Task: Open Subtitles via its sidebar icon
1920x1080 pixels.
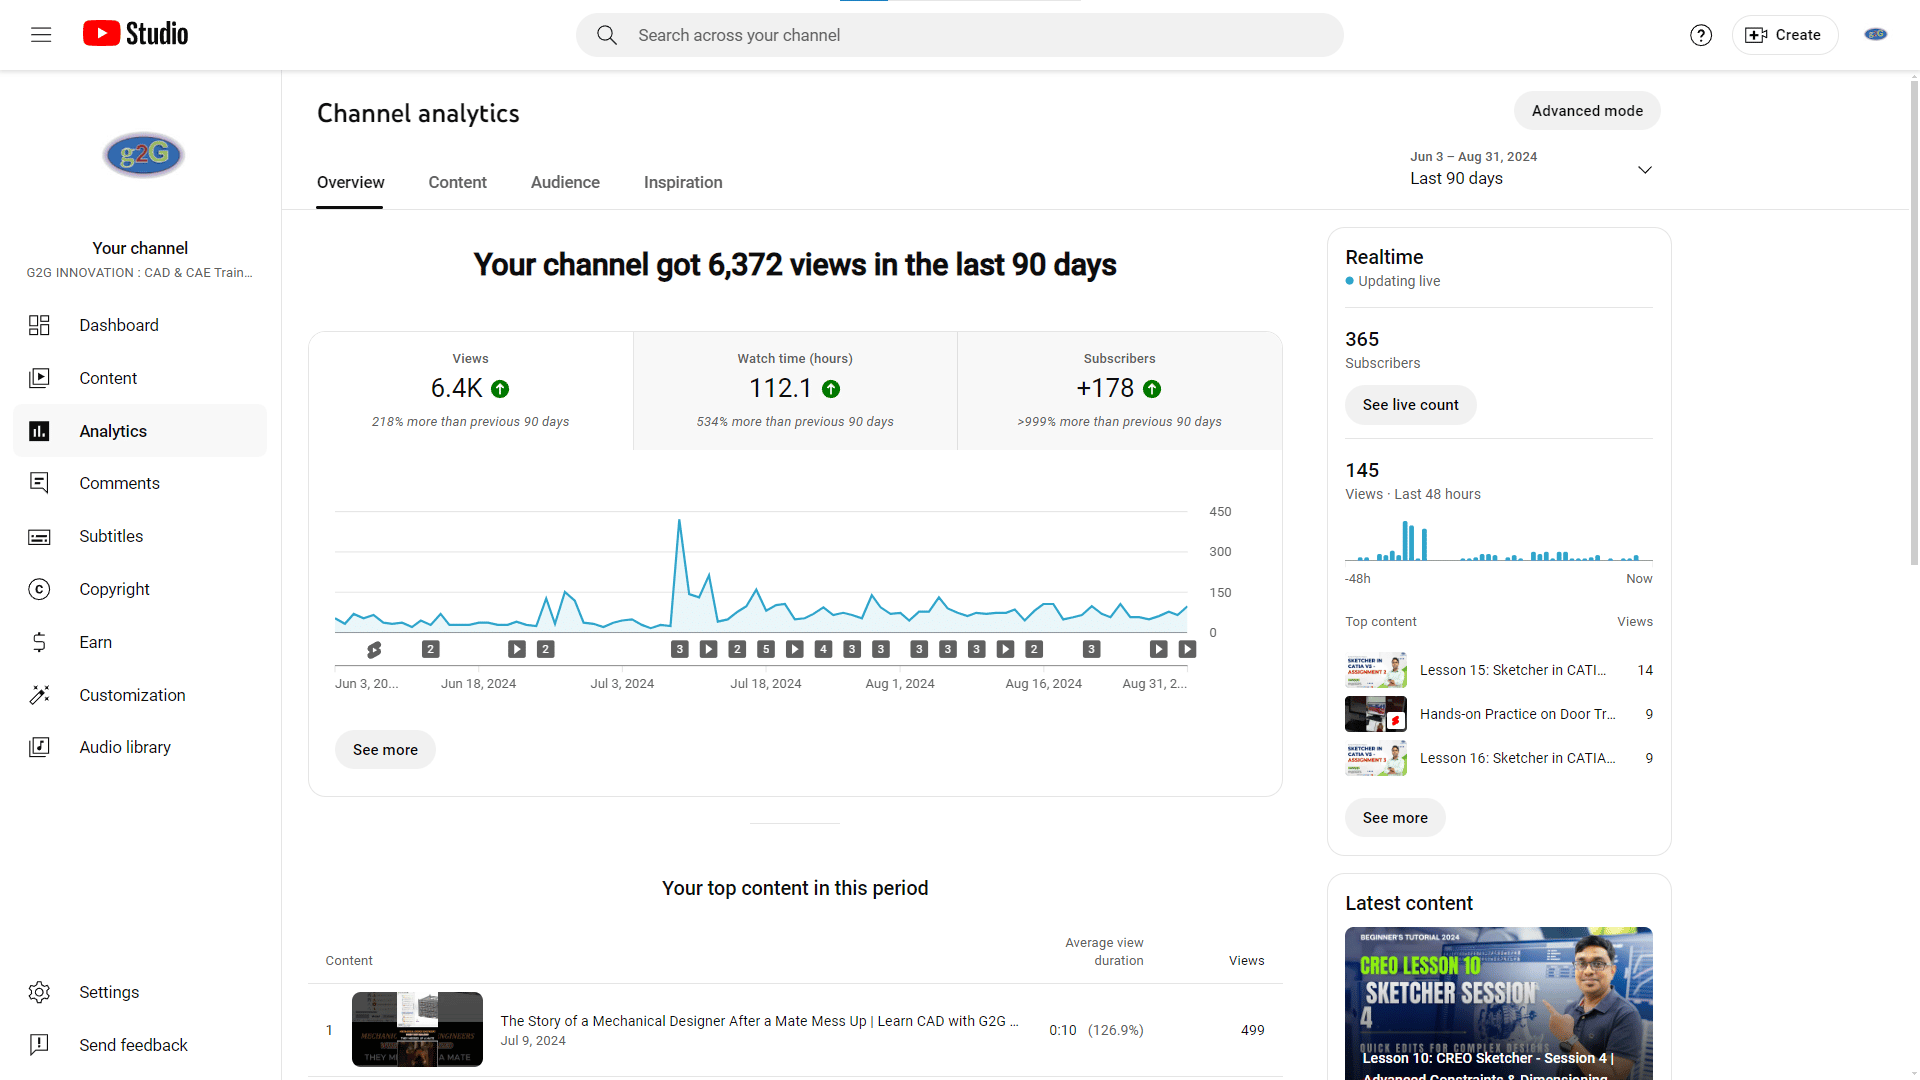Action: point(39,537)
